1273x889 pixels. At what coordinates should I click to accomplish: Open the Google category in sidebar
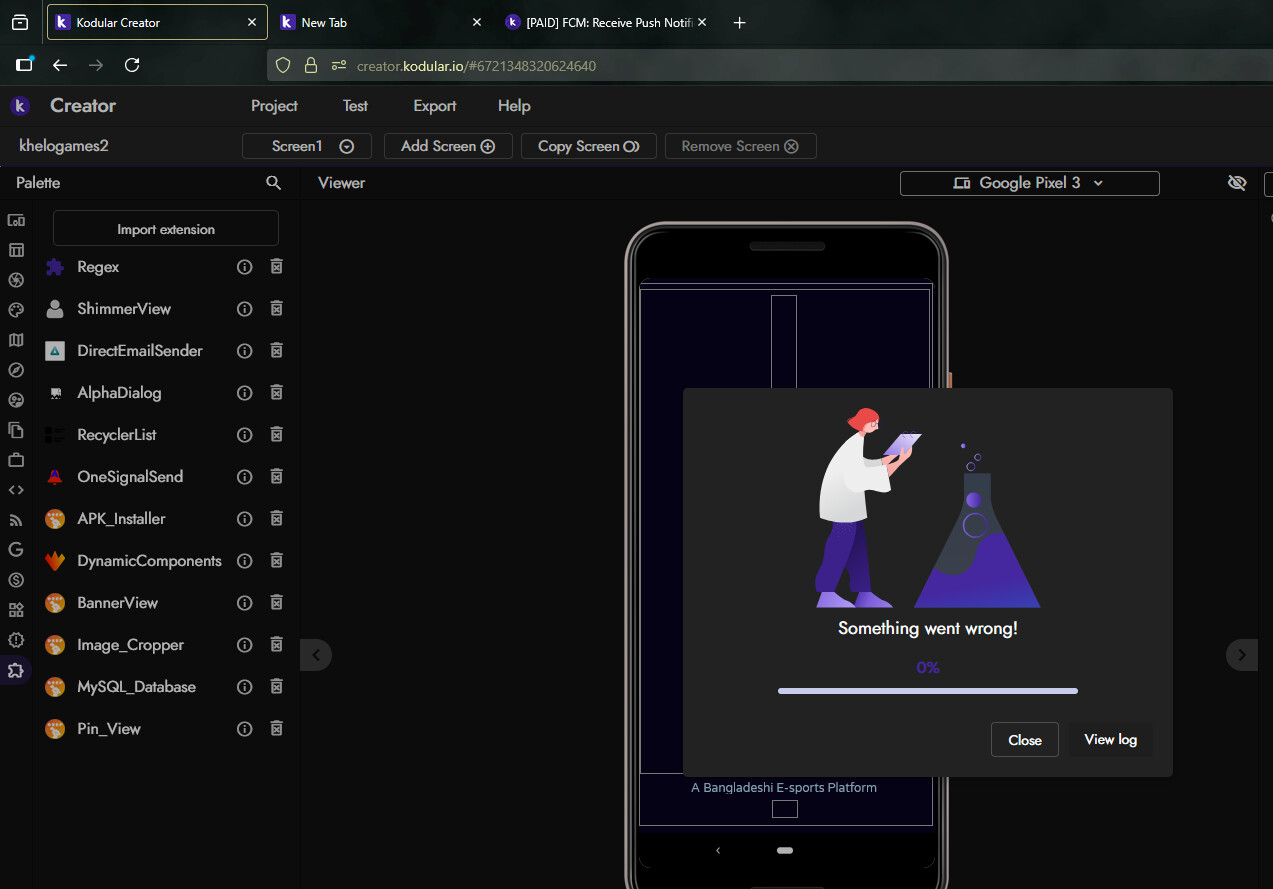(x=16, y=549)
